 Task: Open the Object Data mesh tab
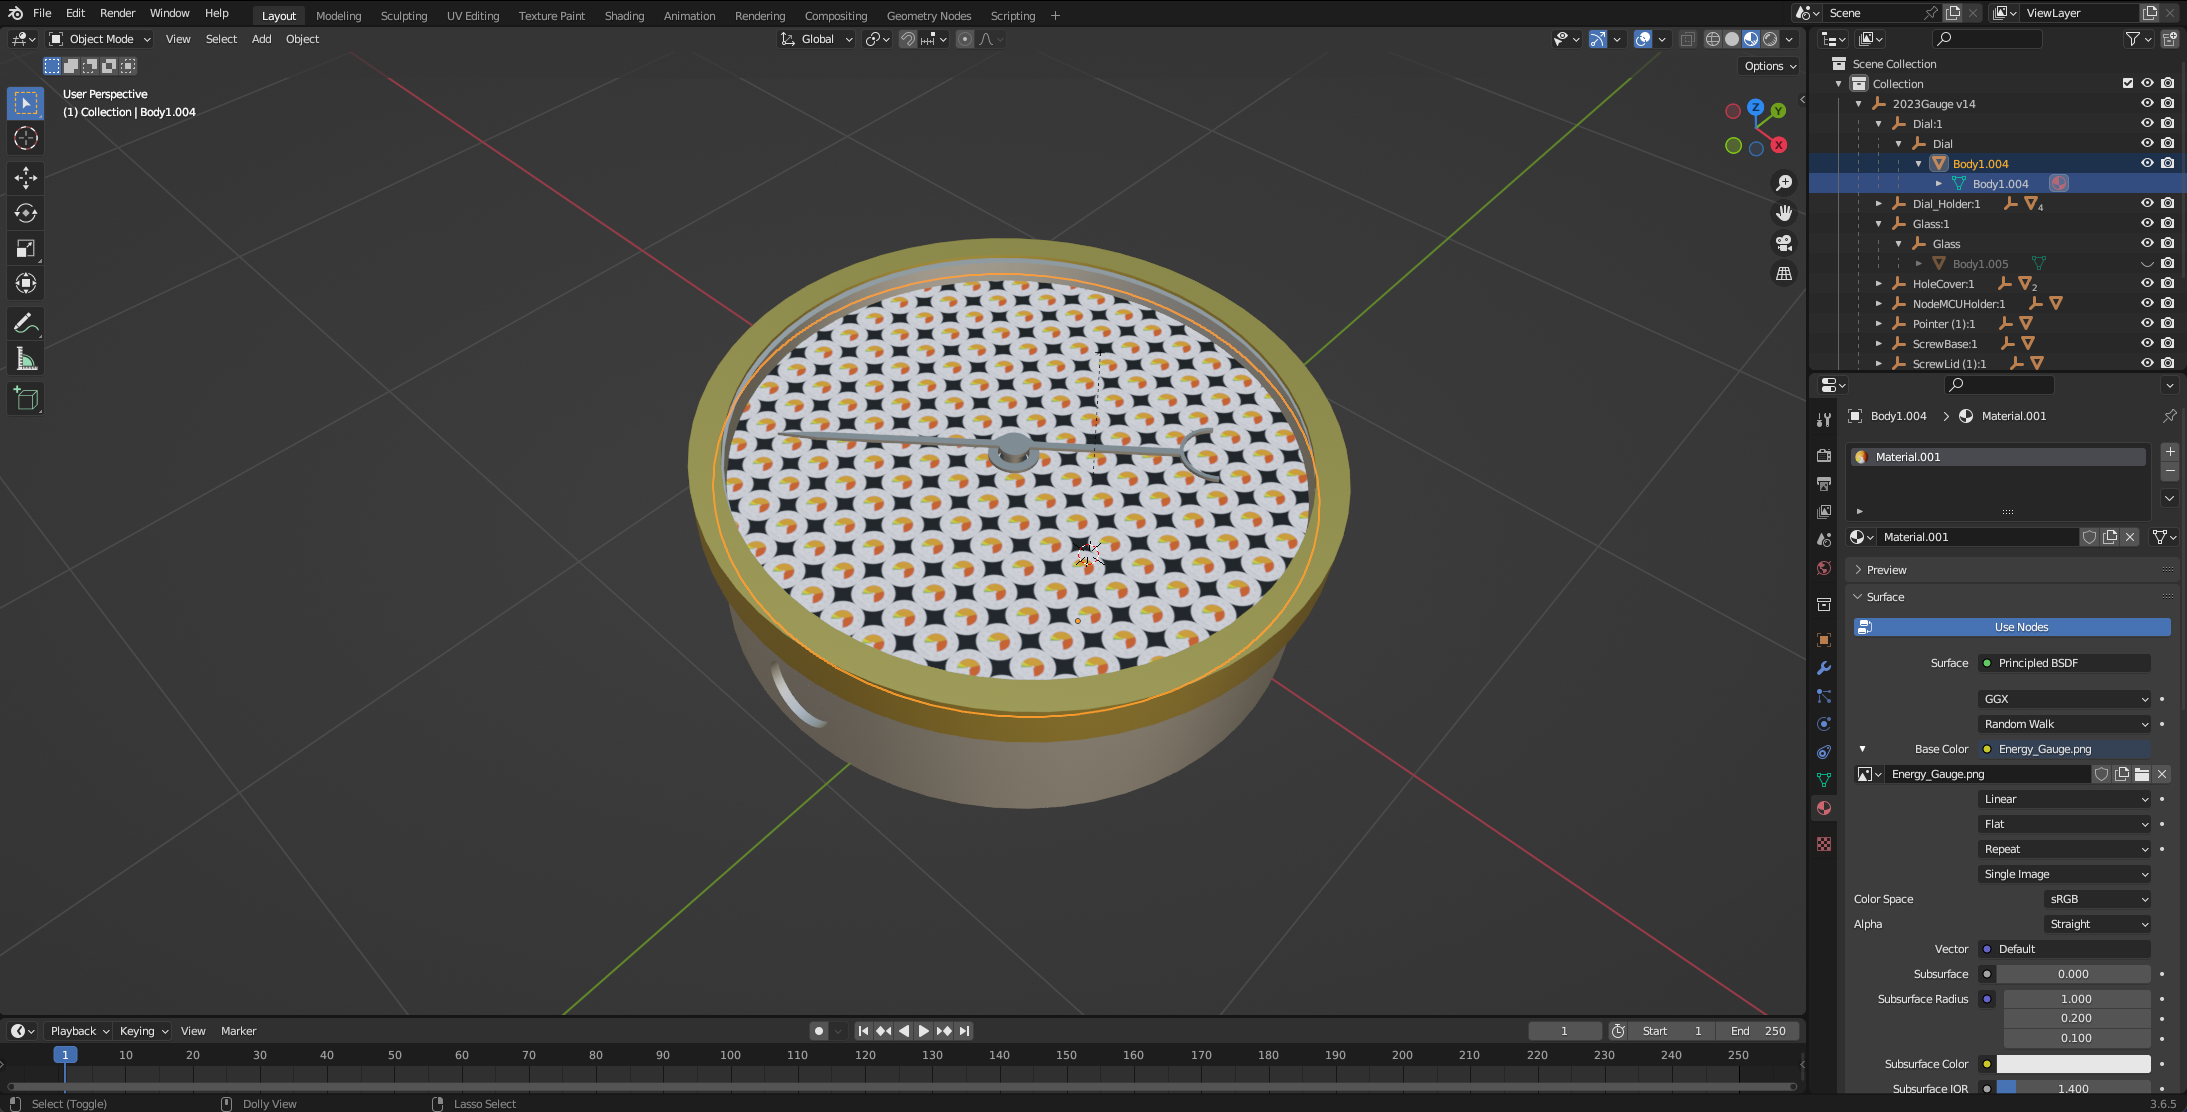(x=1824, y=780)
